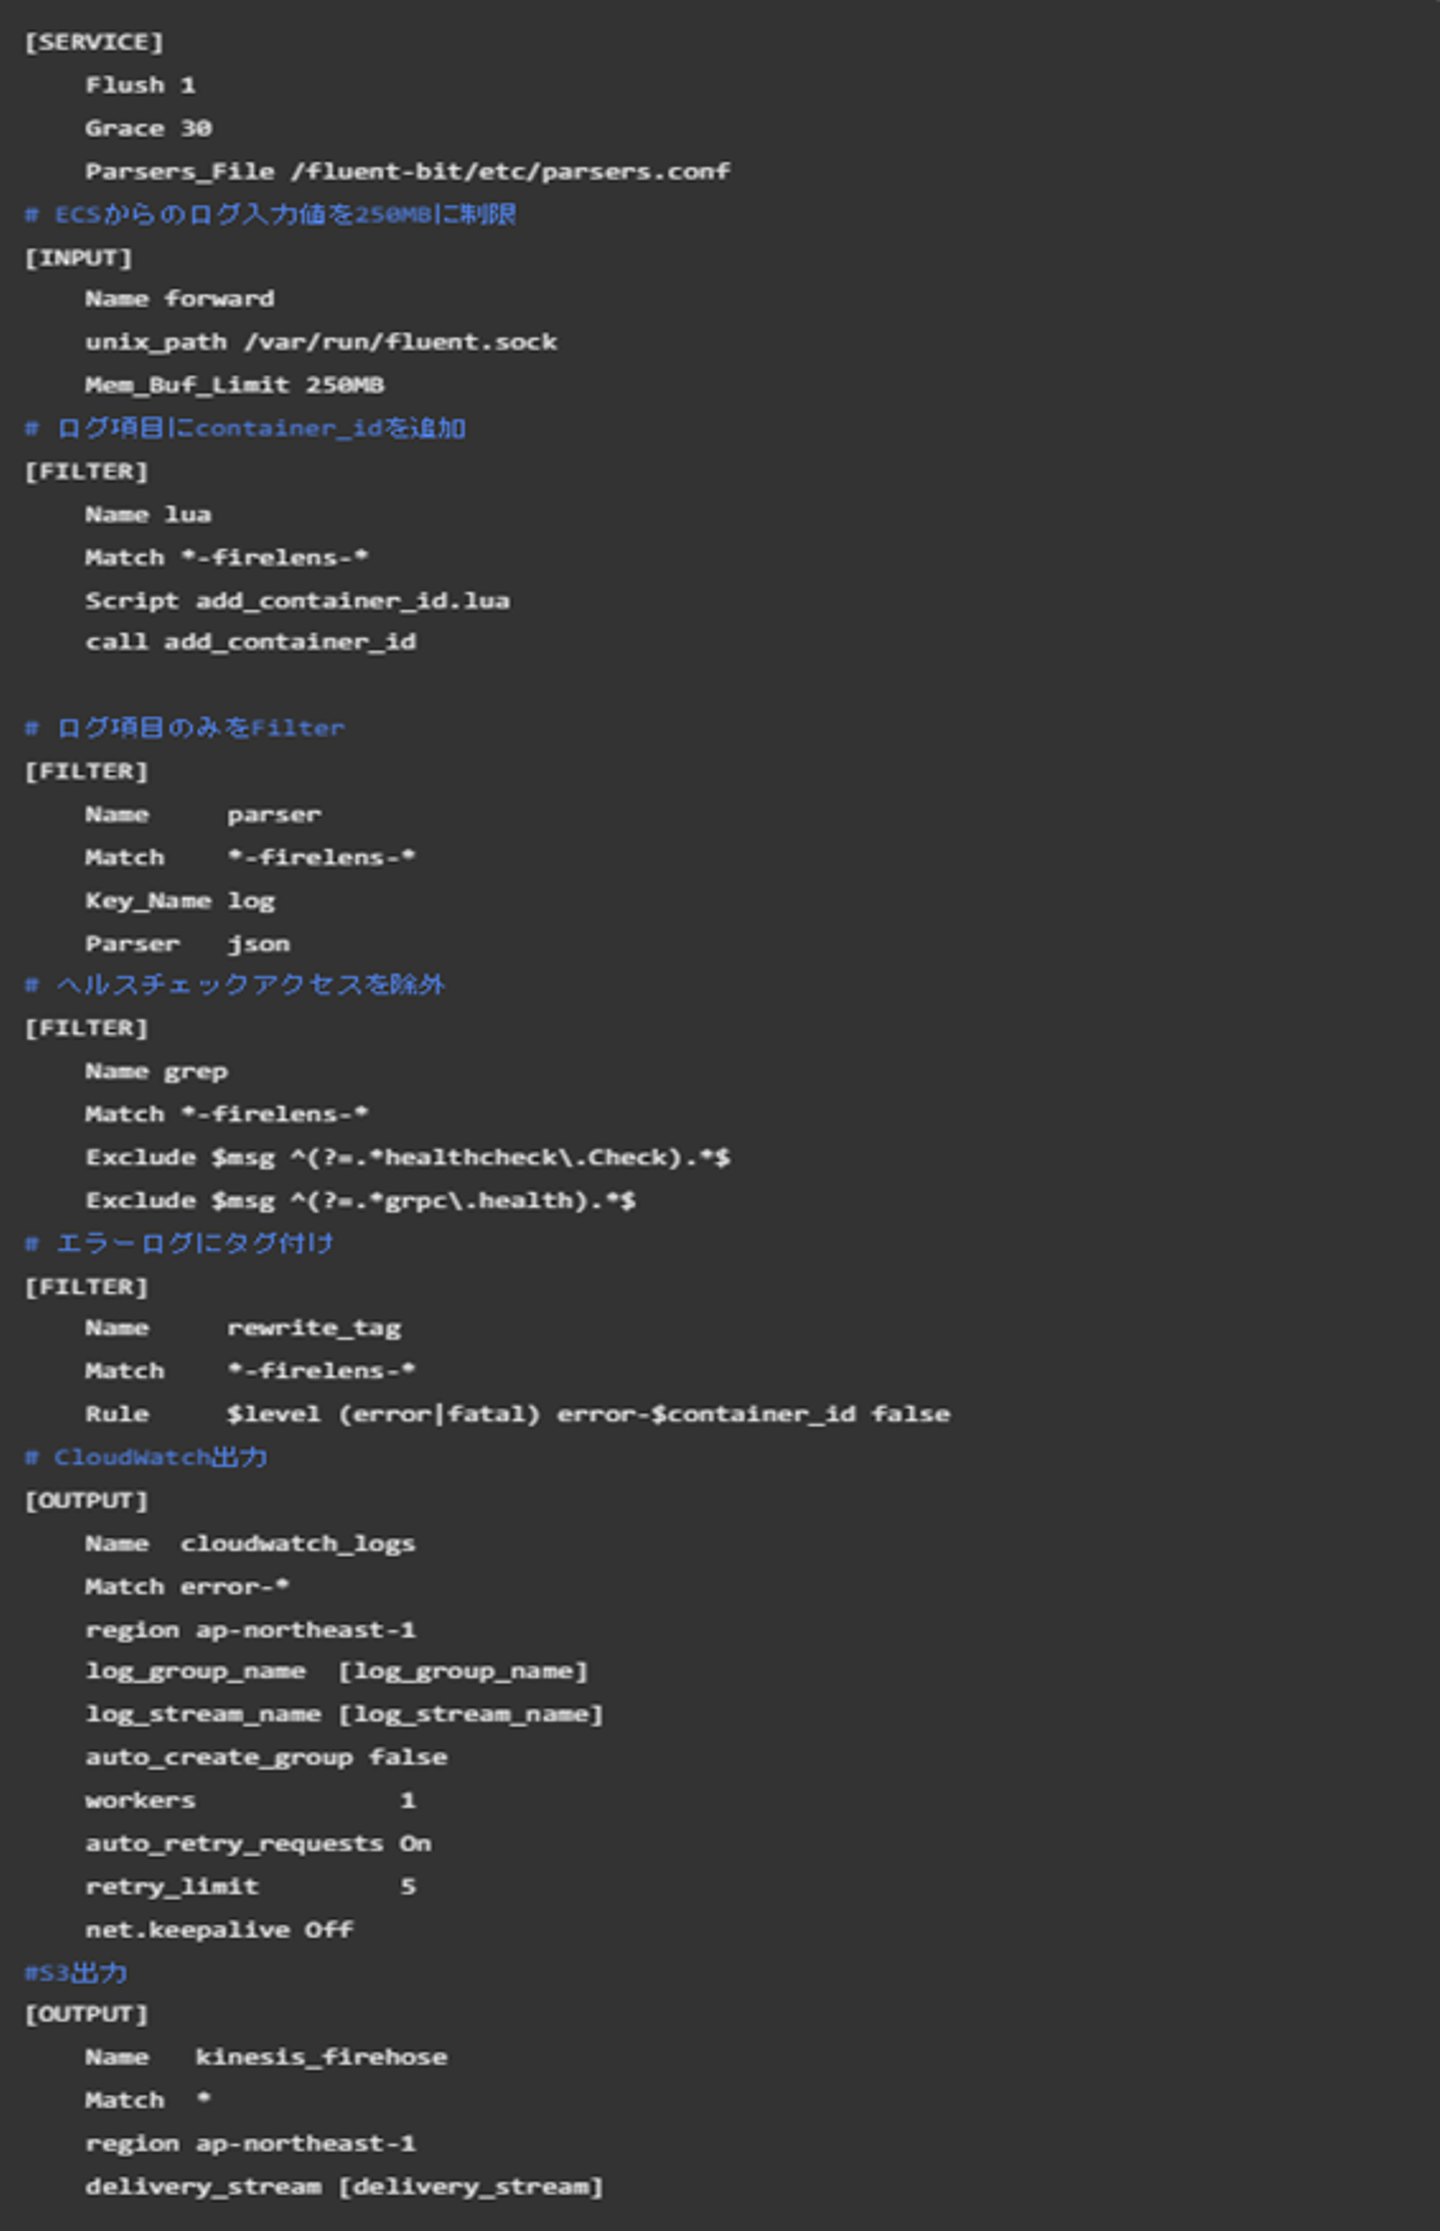
Task: Click the Name kinesis_firehose line
Action: point(266,2057)
